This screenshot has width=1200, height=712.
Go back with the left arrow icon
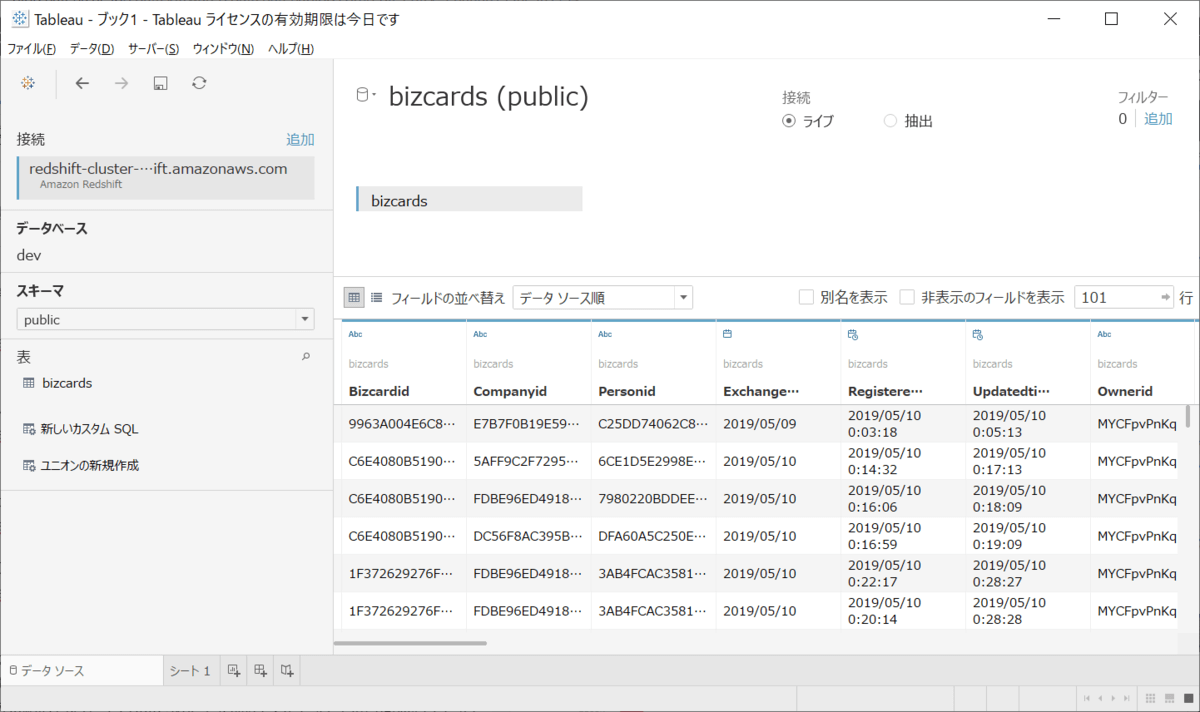[x=82, y=83]
